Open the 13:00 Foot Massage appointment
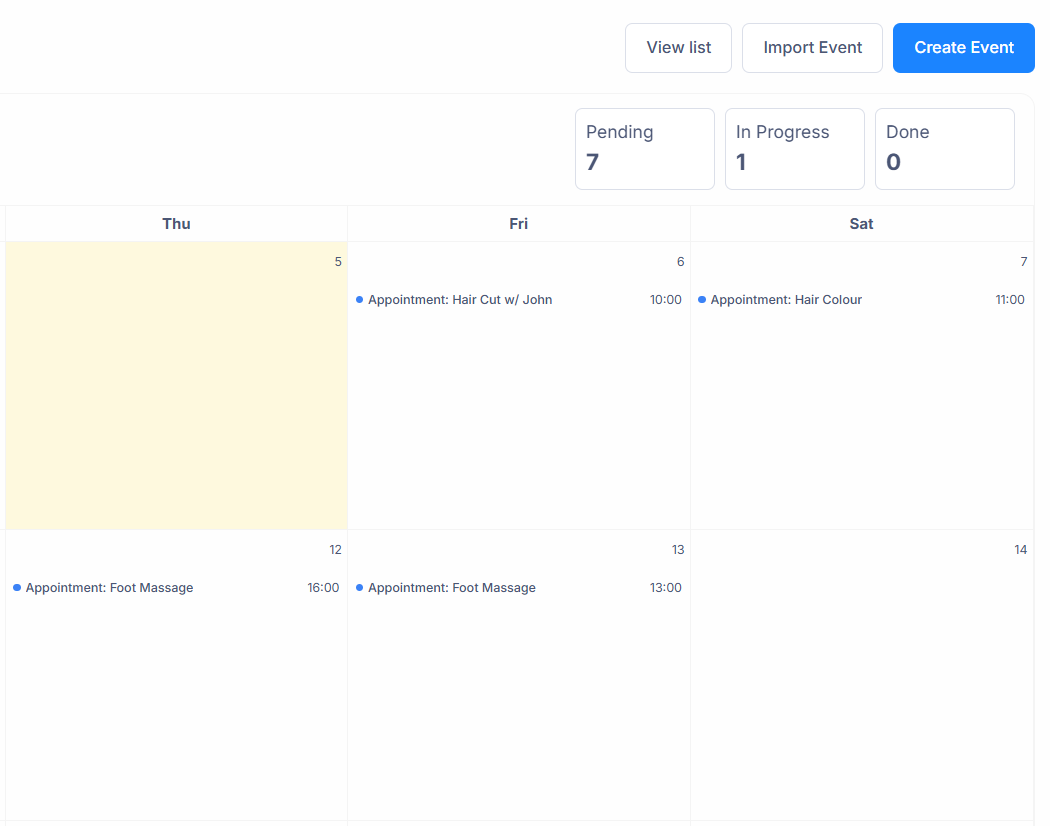The width and height of the screenshot is (1050, 826). 452,588
